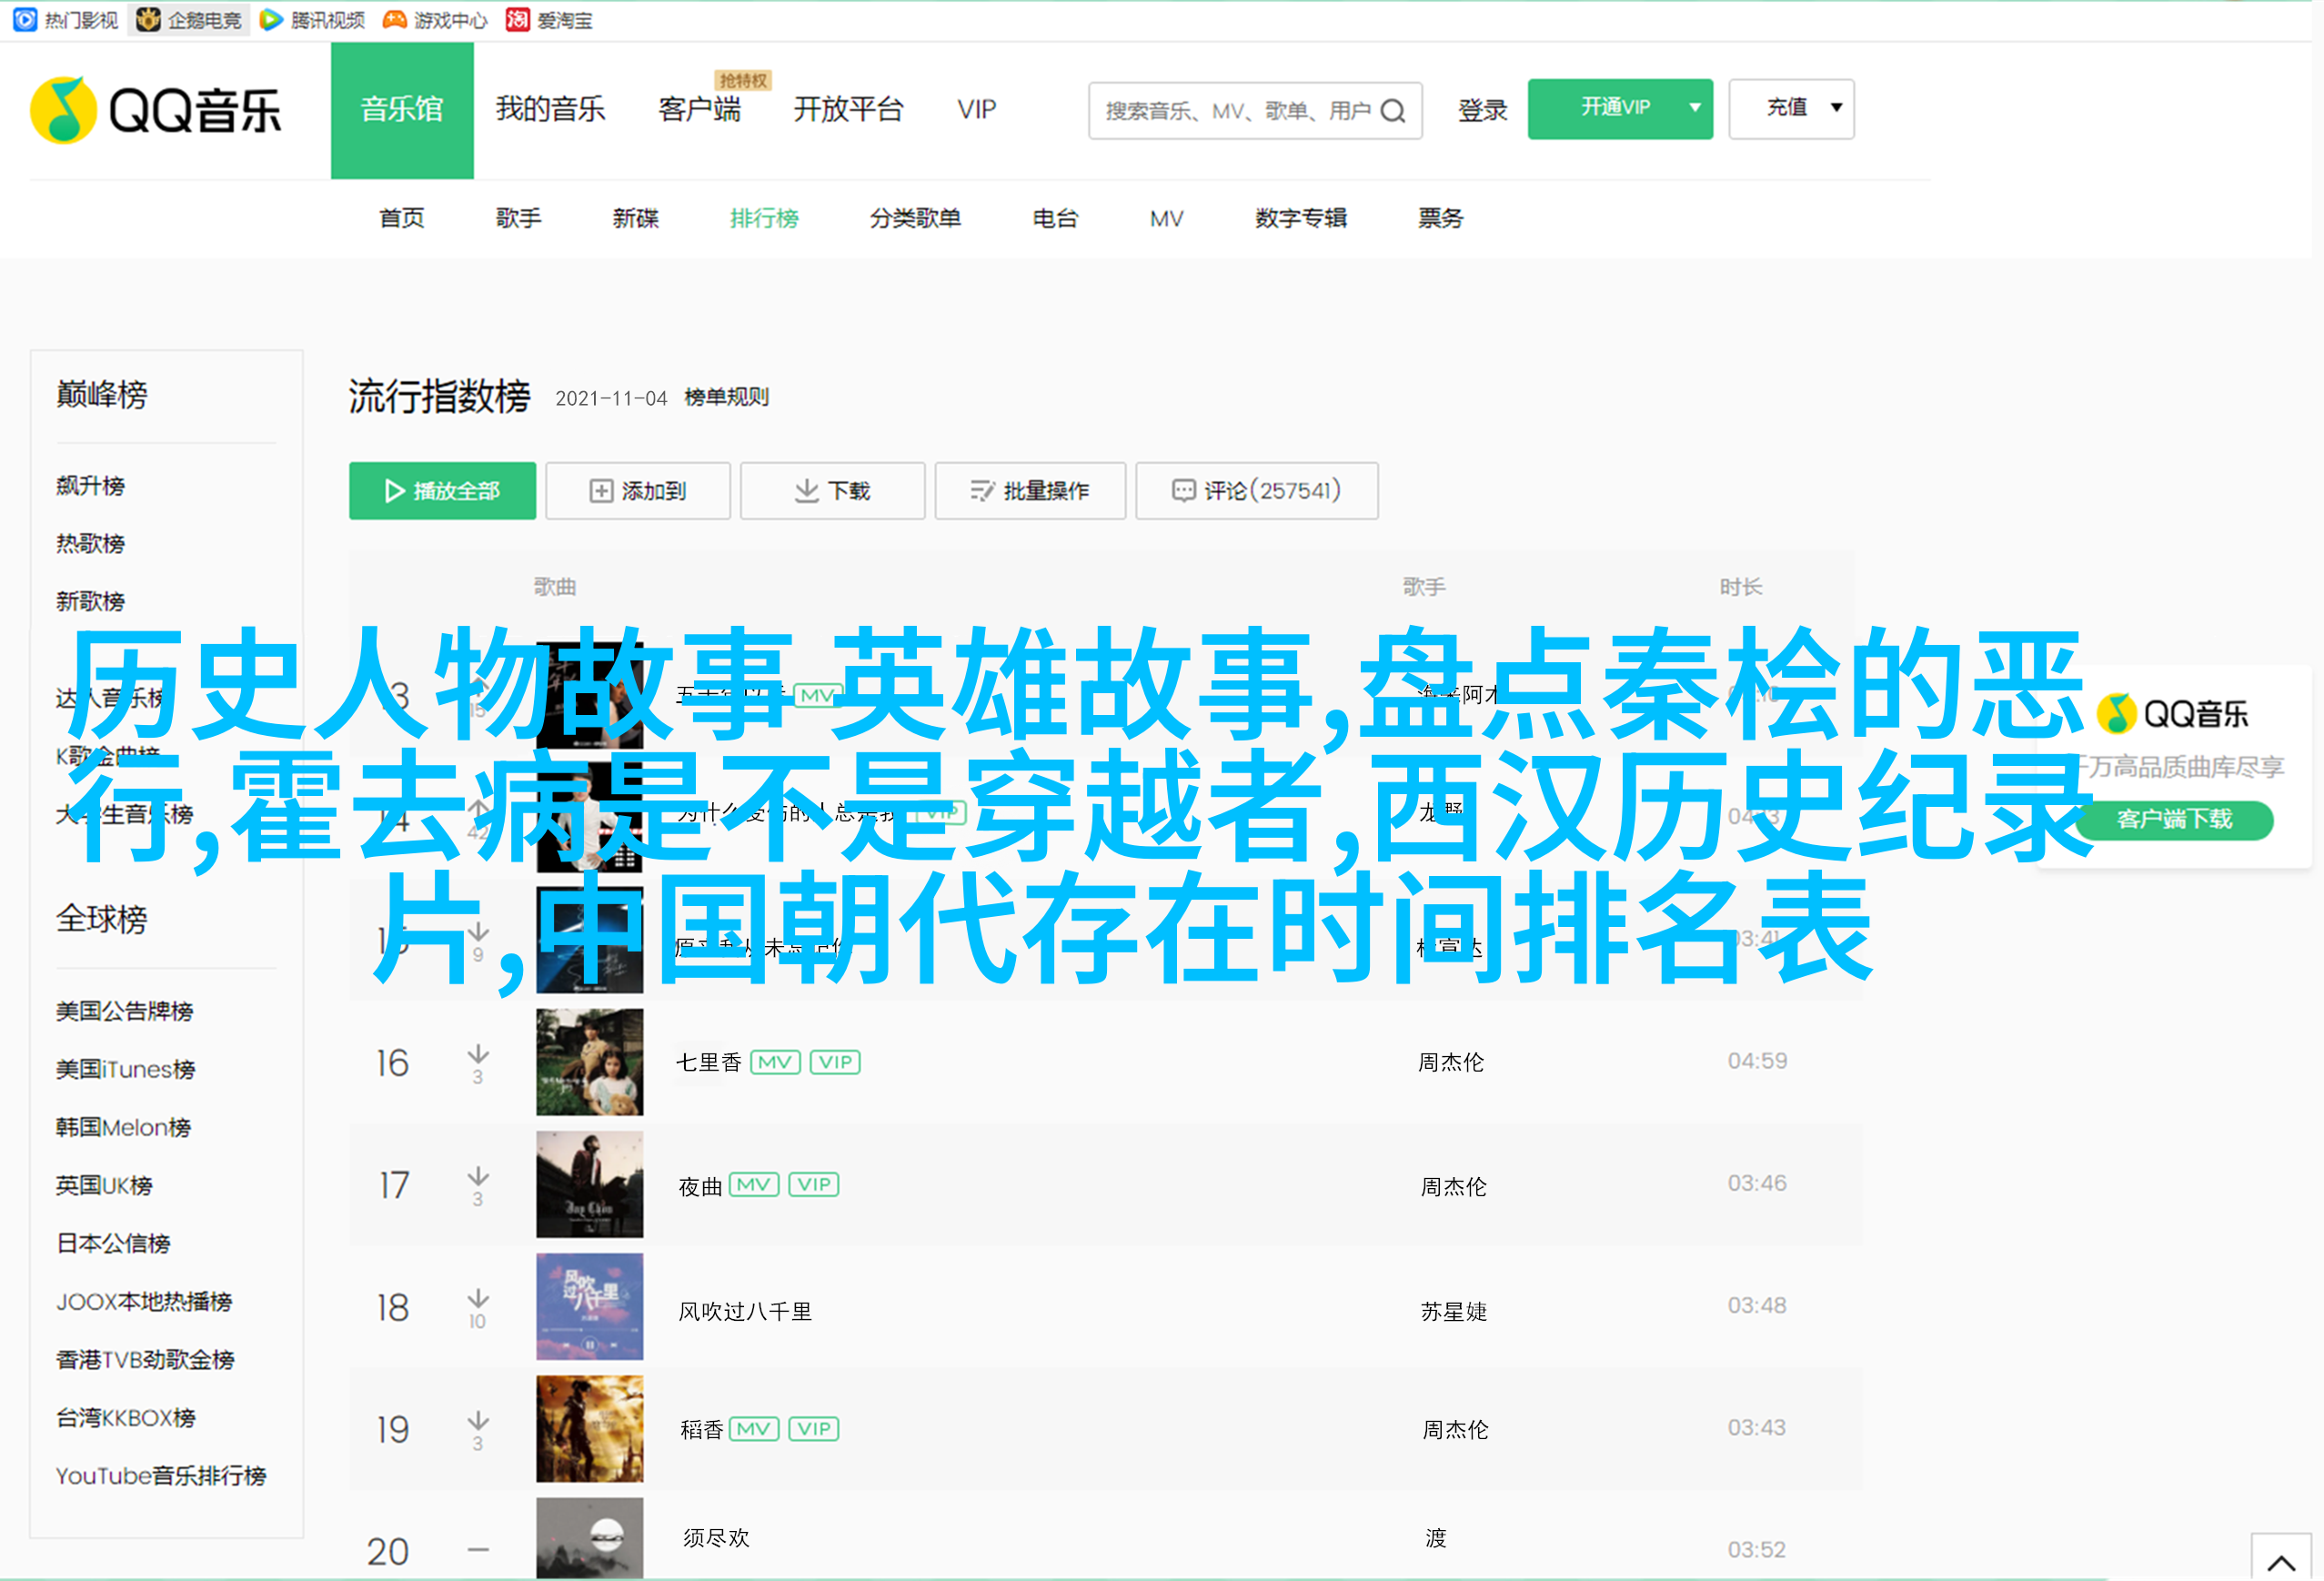Open the 客户端 tab
The width and height of the screenshot is (2324, 1581).
click(699, 109)
